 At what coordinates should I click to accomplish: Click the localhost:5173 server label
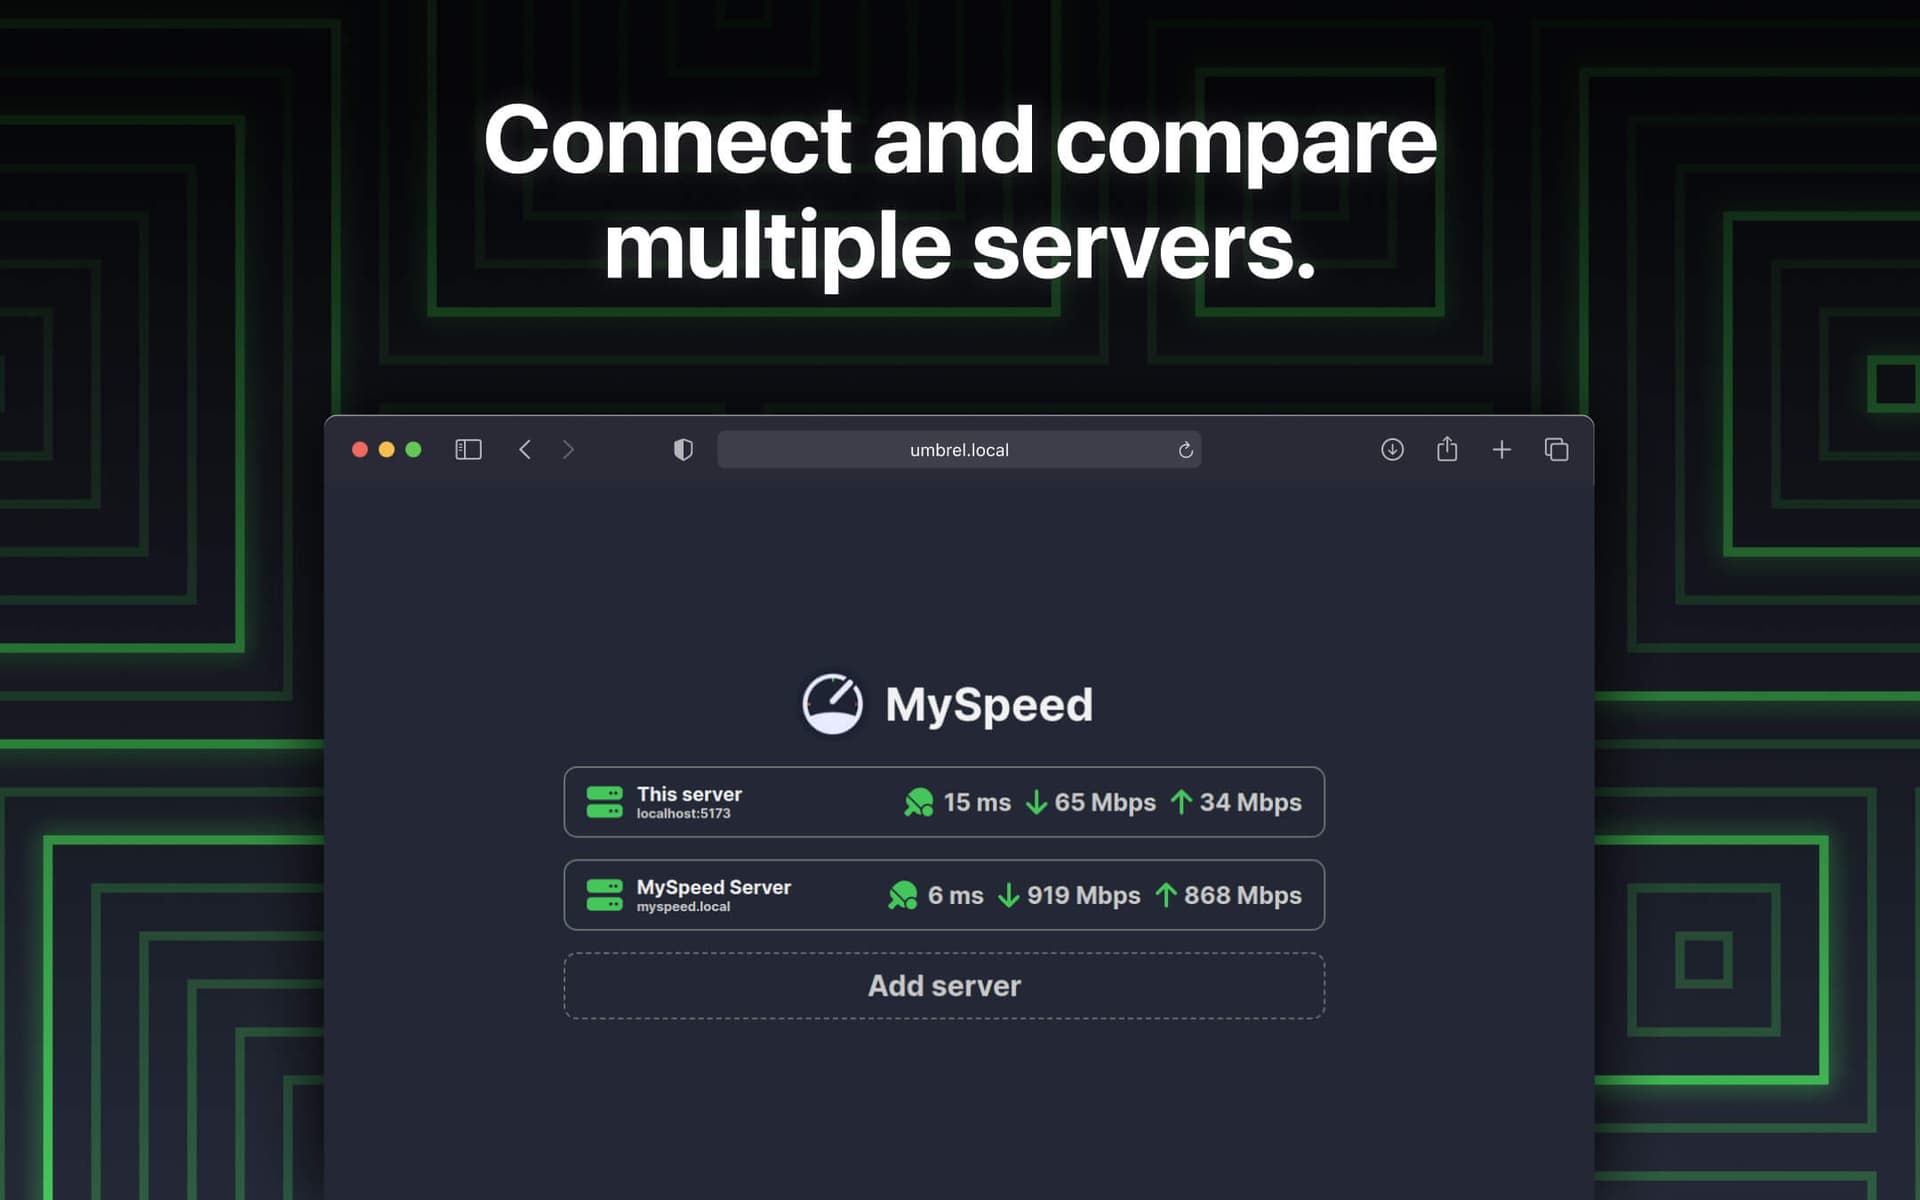tap(684, 813)
